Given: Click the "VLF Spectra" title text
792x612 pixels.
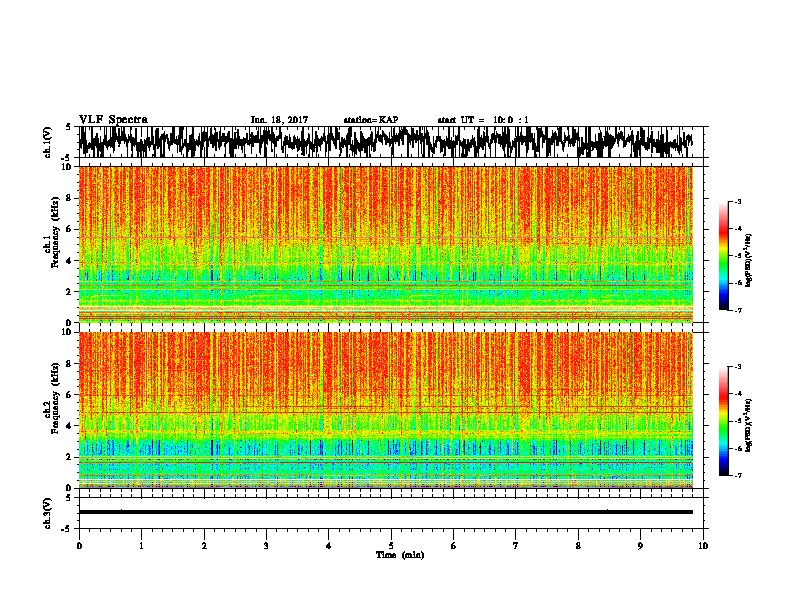Looking at the screenshot, I should click(113, 120).
